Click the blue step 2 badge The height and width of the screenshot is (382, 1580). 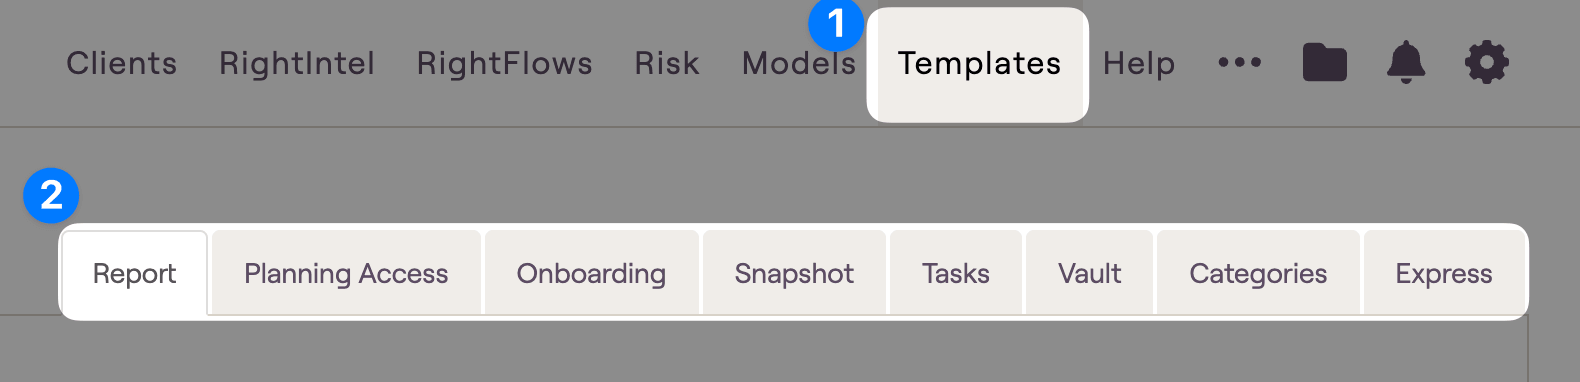pyautogui.click(x=51, y=195)
